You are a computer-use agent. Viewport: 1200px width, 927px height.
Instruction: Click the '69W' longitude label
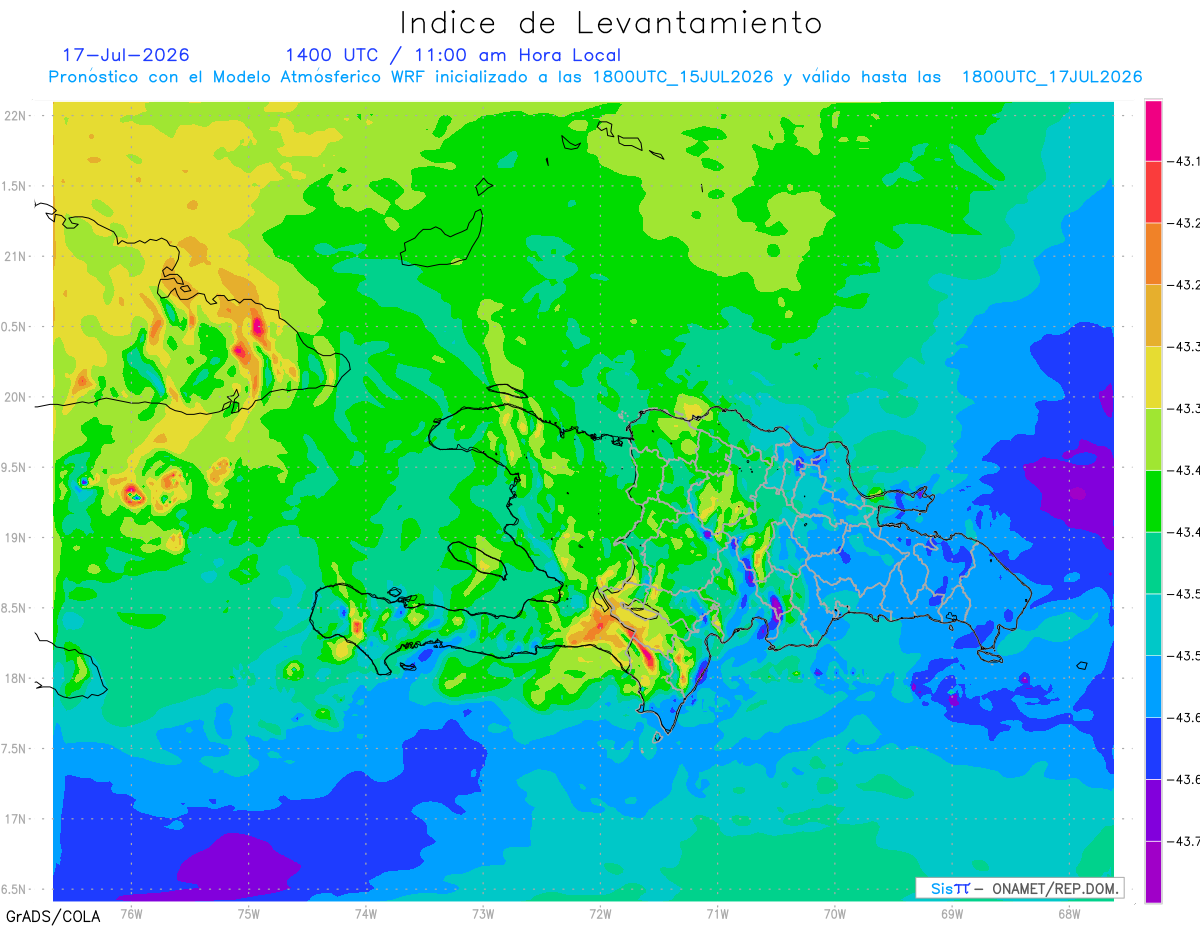[952, 913]
